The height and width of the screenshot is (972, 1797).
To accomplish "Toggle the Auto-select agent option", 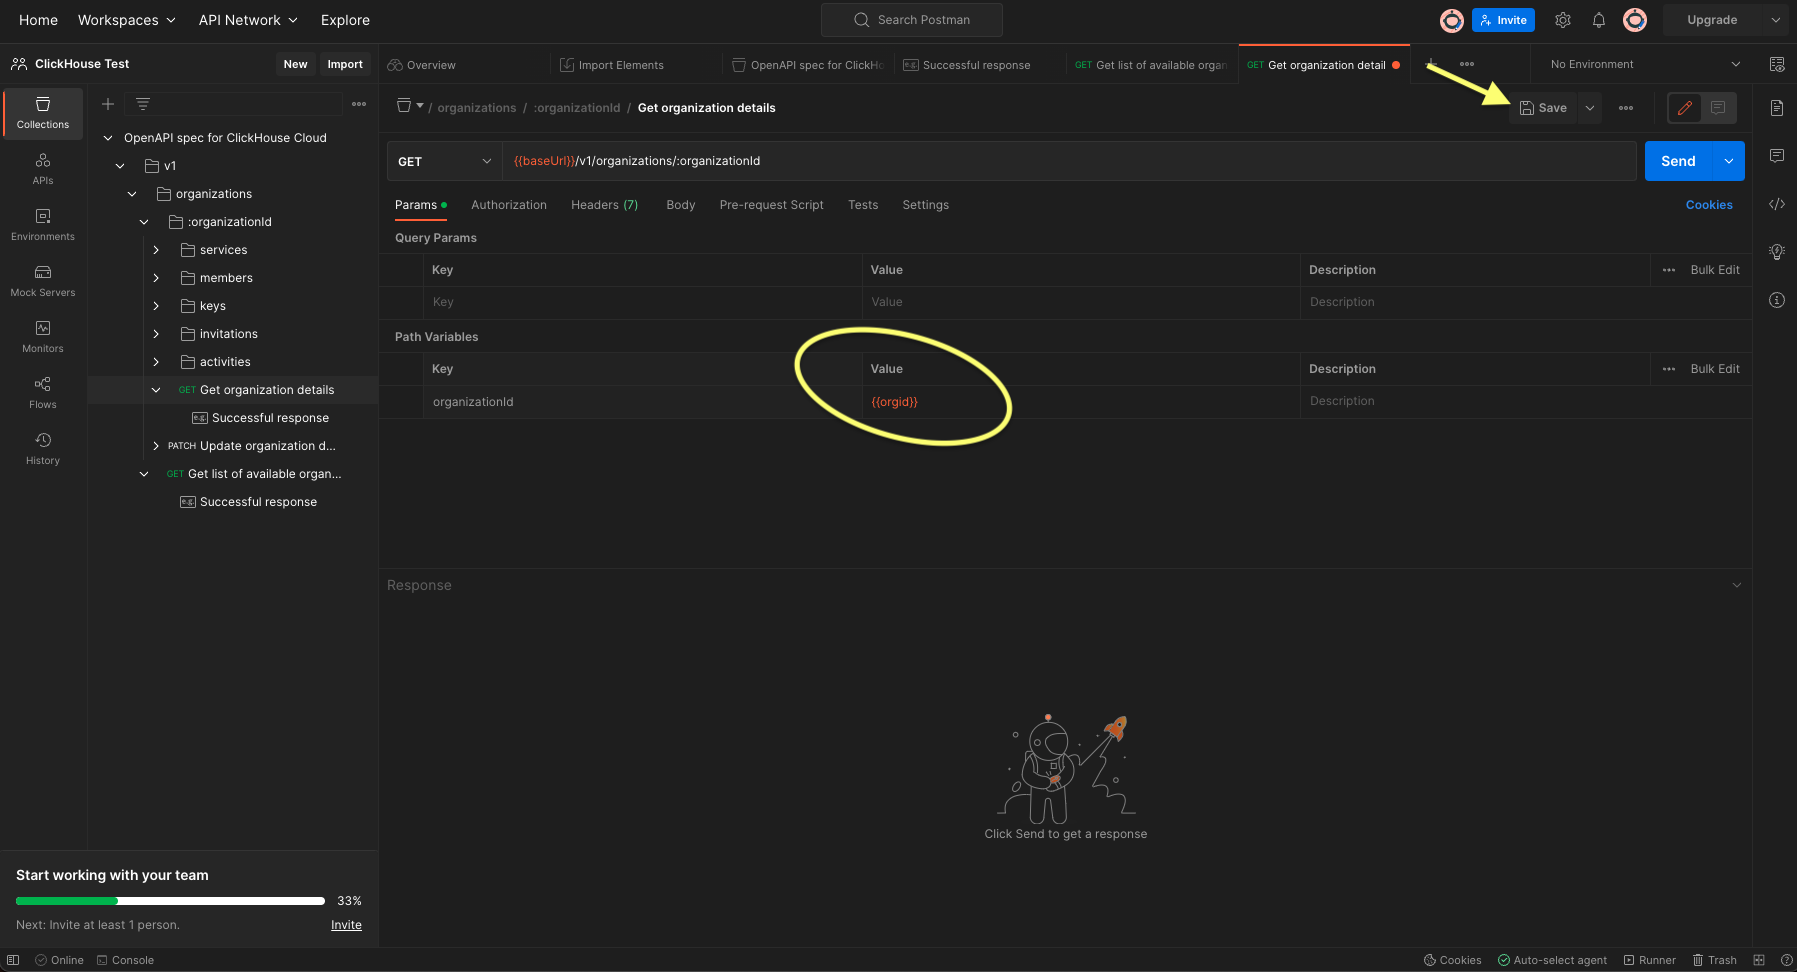I will (1552, 960).
